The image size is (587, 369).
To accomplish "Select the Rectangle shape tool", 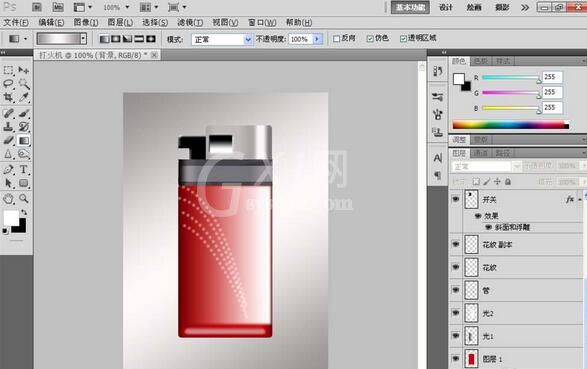I will [24, 183].
